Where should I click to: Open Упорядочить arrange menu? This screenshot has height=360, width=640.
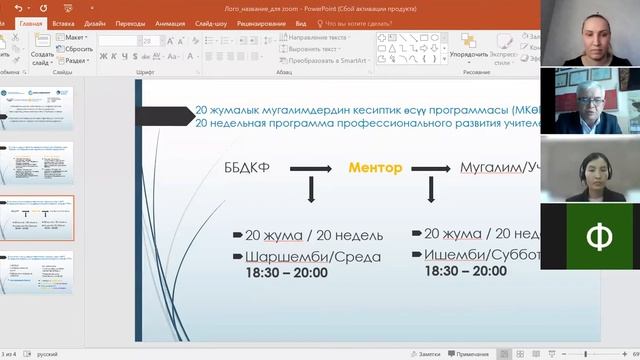pyautogui.click(x=469, y=49)
